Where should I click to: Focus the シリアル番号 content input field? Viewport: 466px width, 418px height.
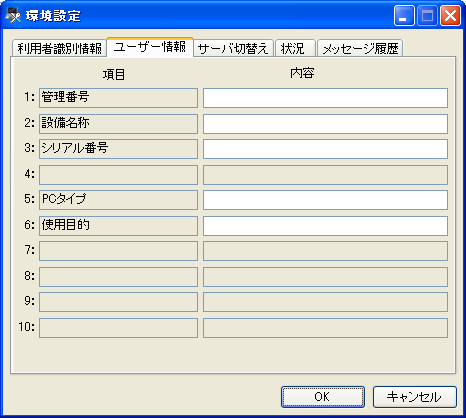click(x=325, y=149)
